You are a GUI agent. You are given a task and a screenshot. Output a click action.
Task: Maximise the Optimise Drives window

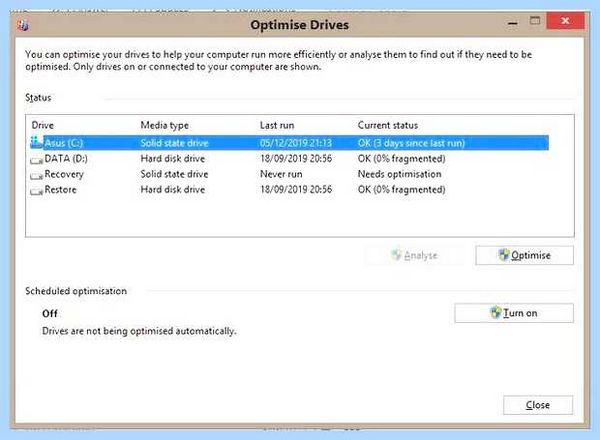point(535,21)
